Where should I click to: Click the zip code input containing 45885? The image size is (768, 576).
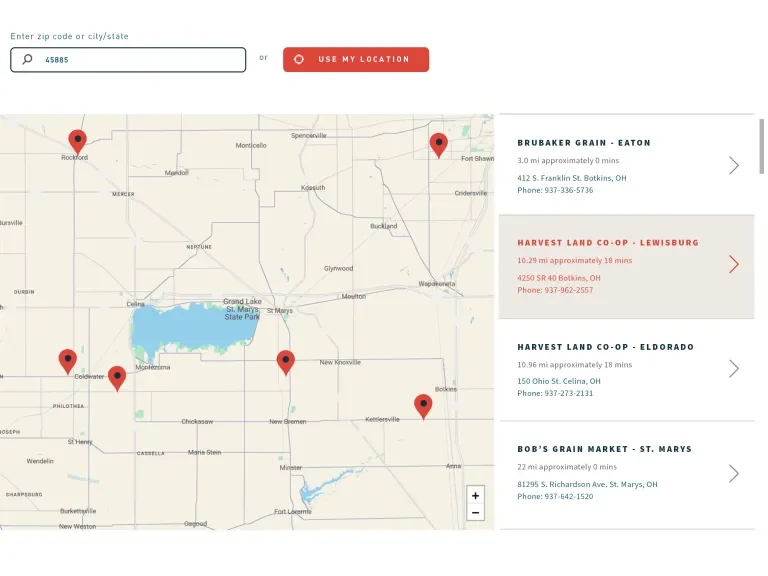pos(128,60)
